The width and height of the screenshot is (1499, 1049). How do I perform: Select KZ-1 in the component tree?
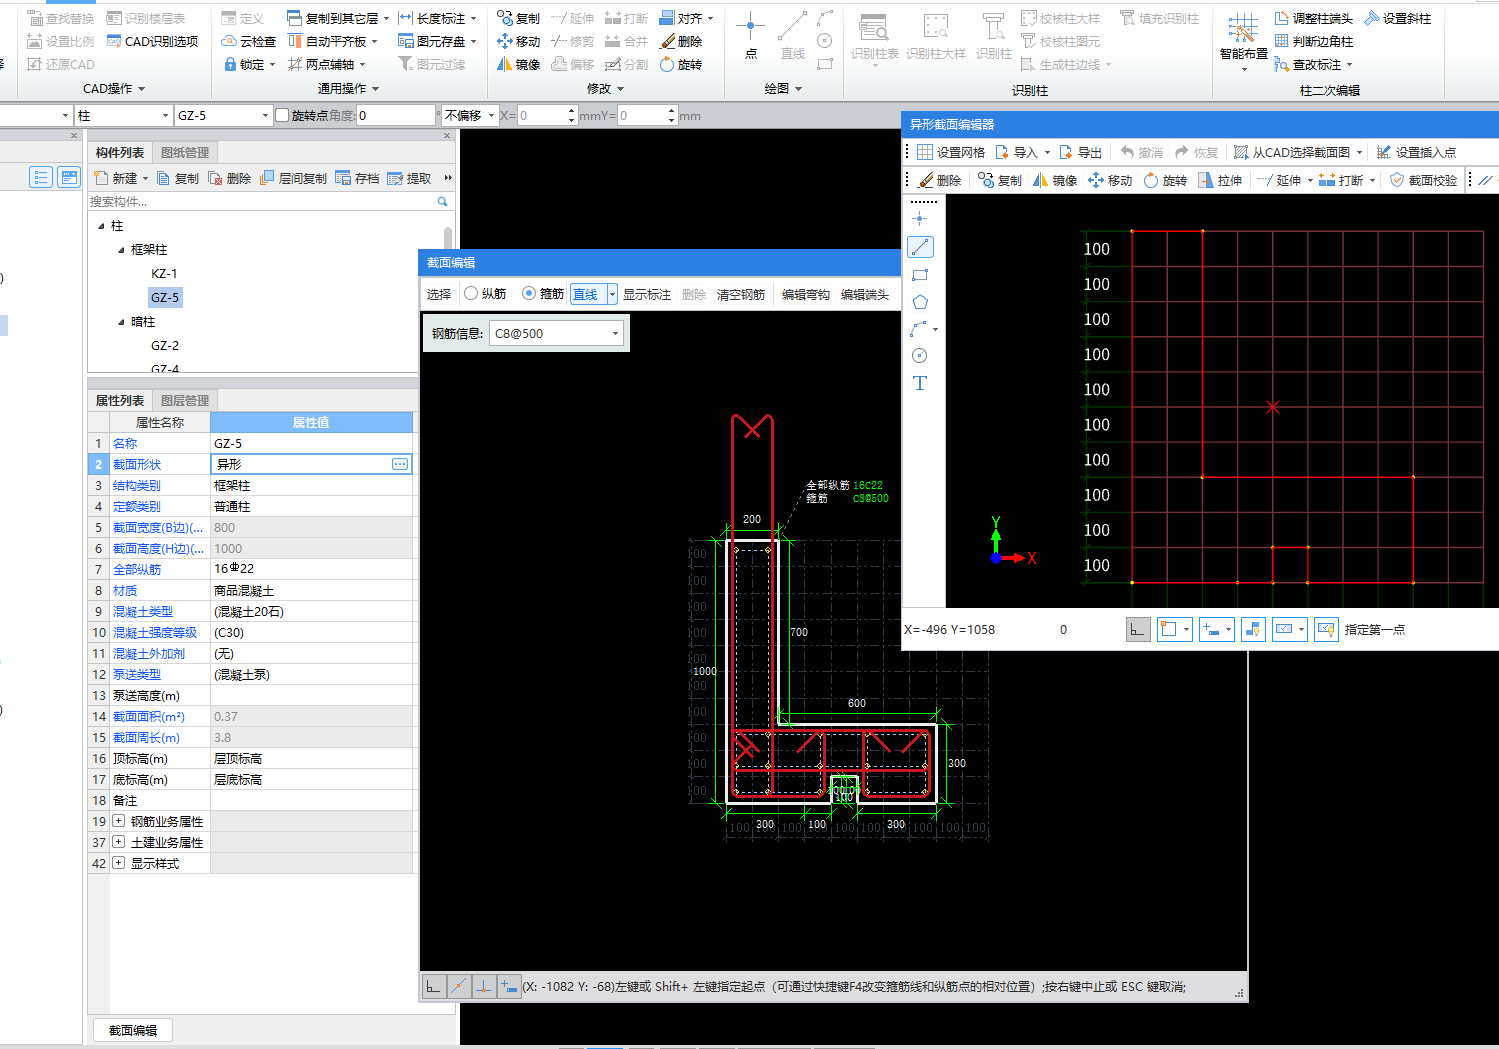pos(164,273)
